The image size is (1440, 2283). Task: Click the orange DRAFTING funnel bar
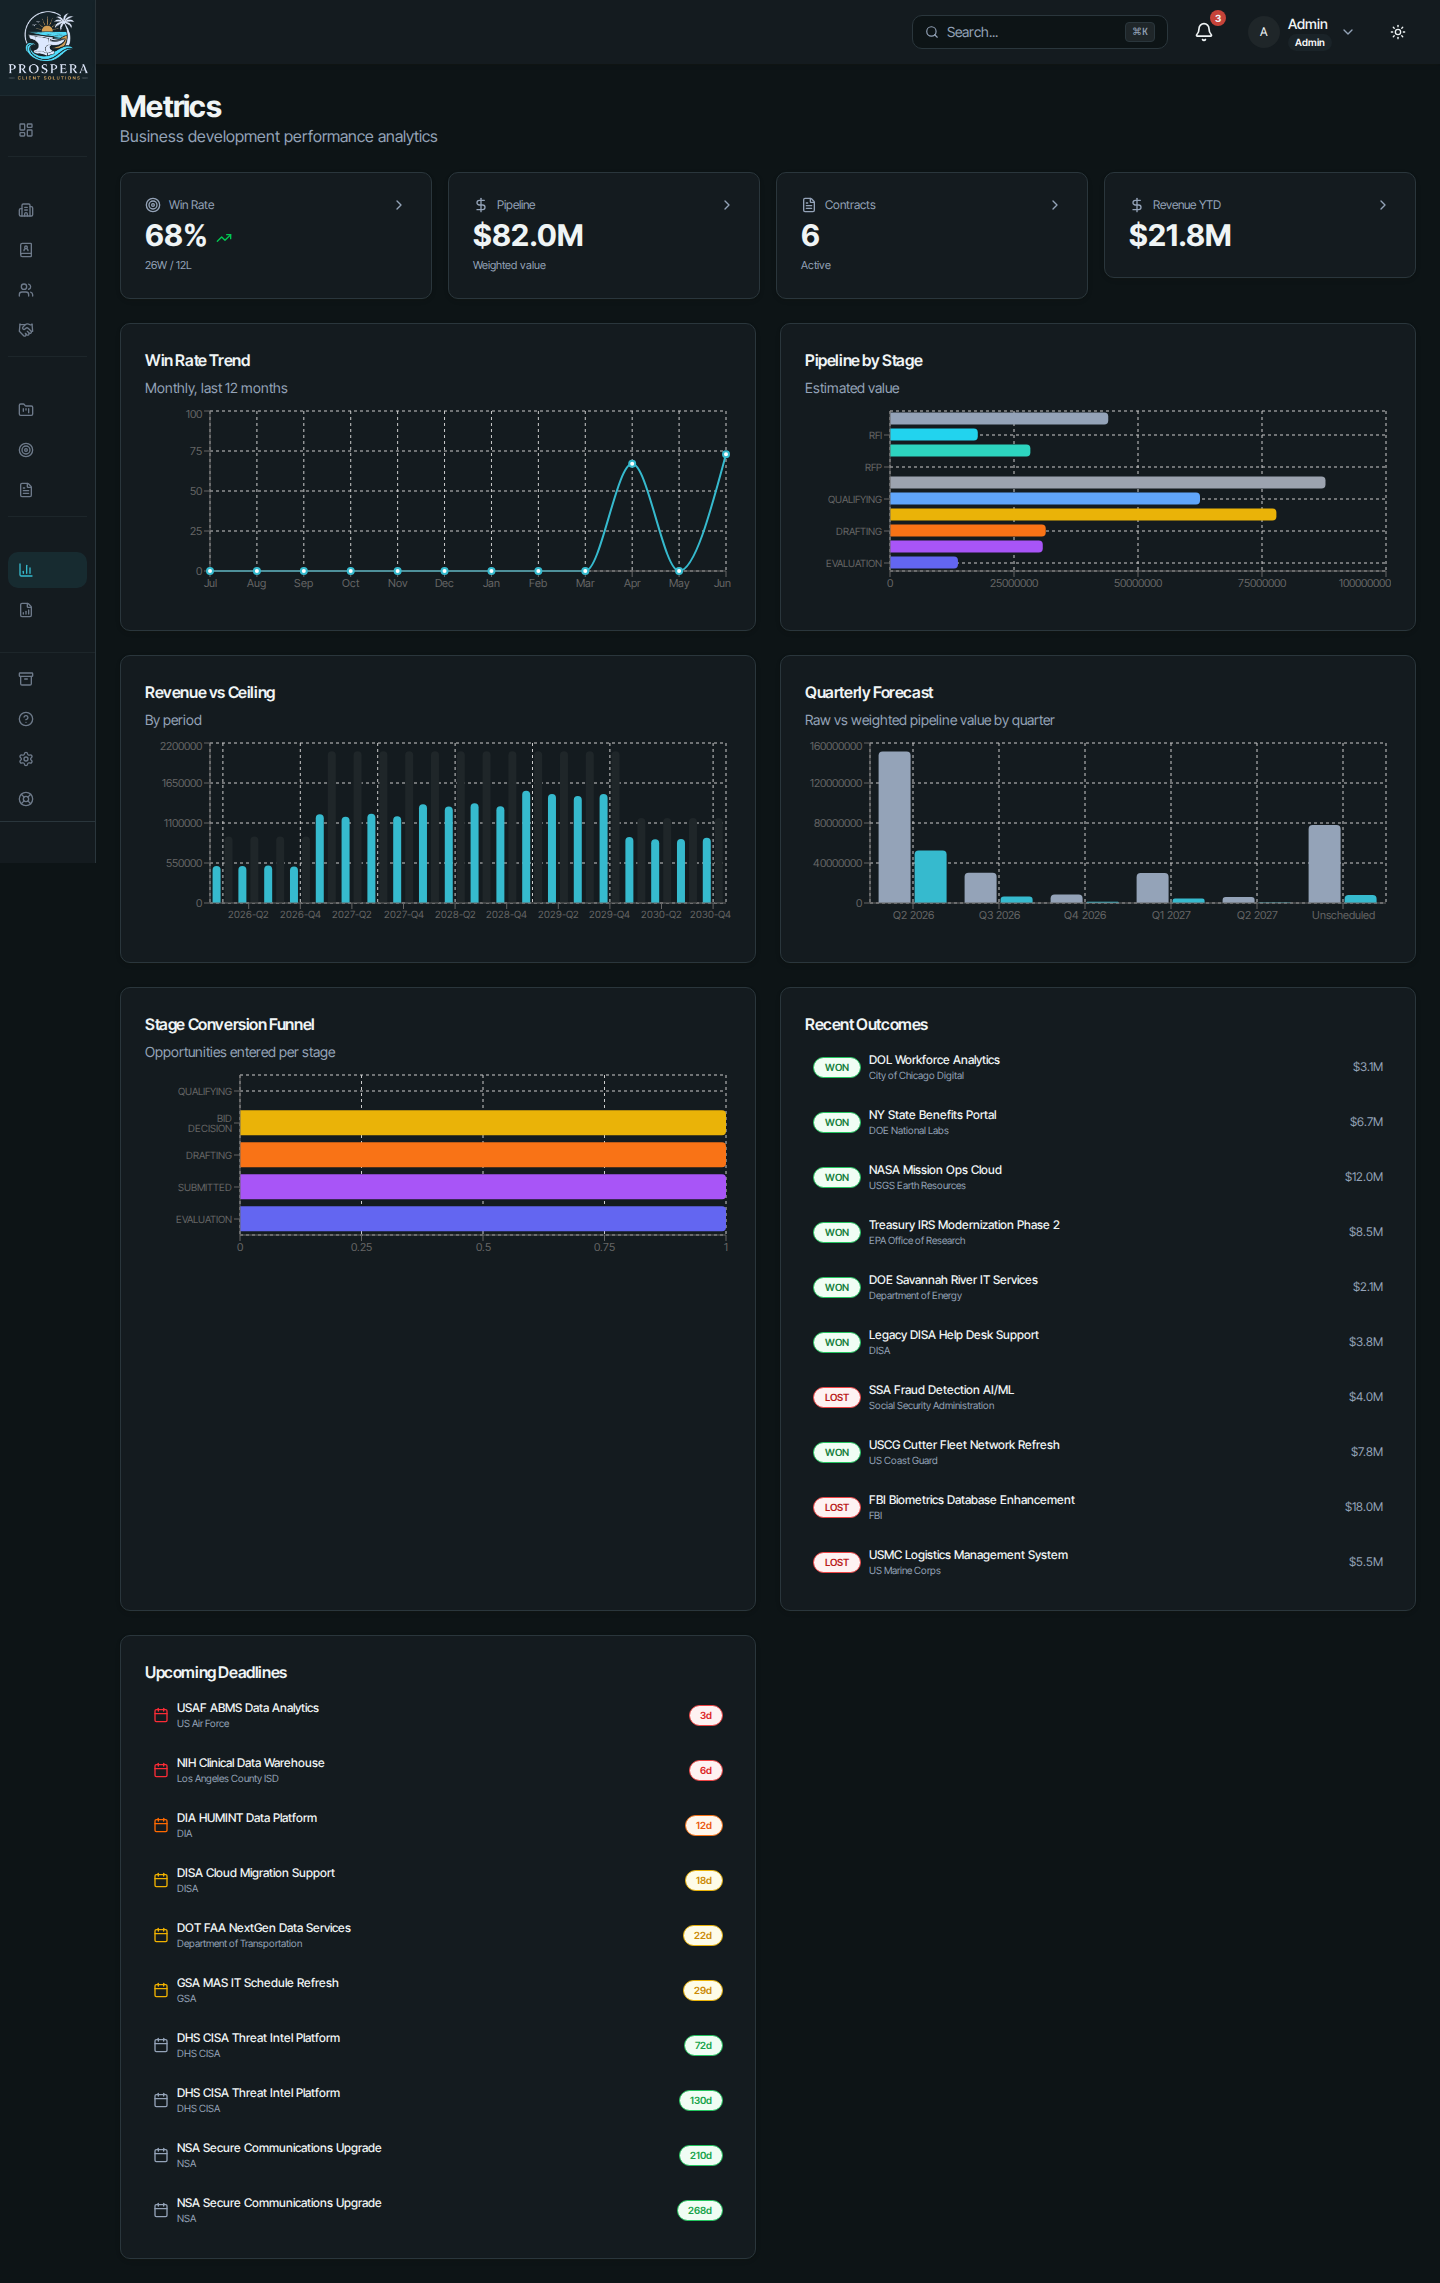click(x=483, y=1155)
